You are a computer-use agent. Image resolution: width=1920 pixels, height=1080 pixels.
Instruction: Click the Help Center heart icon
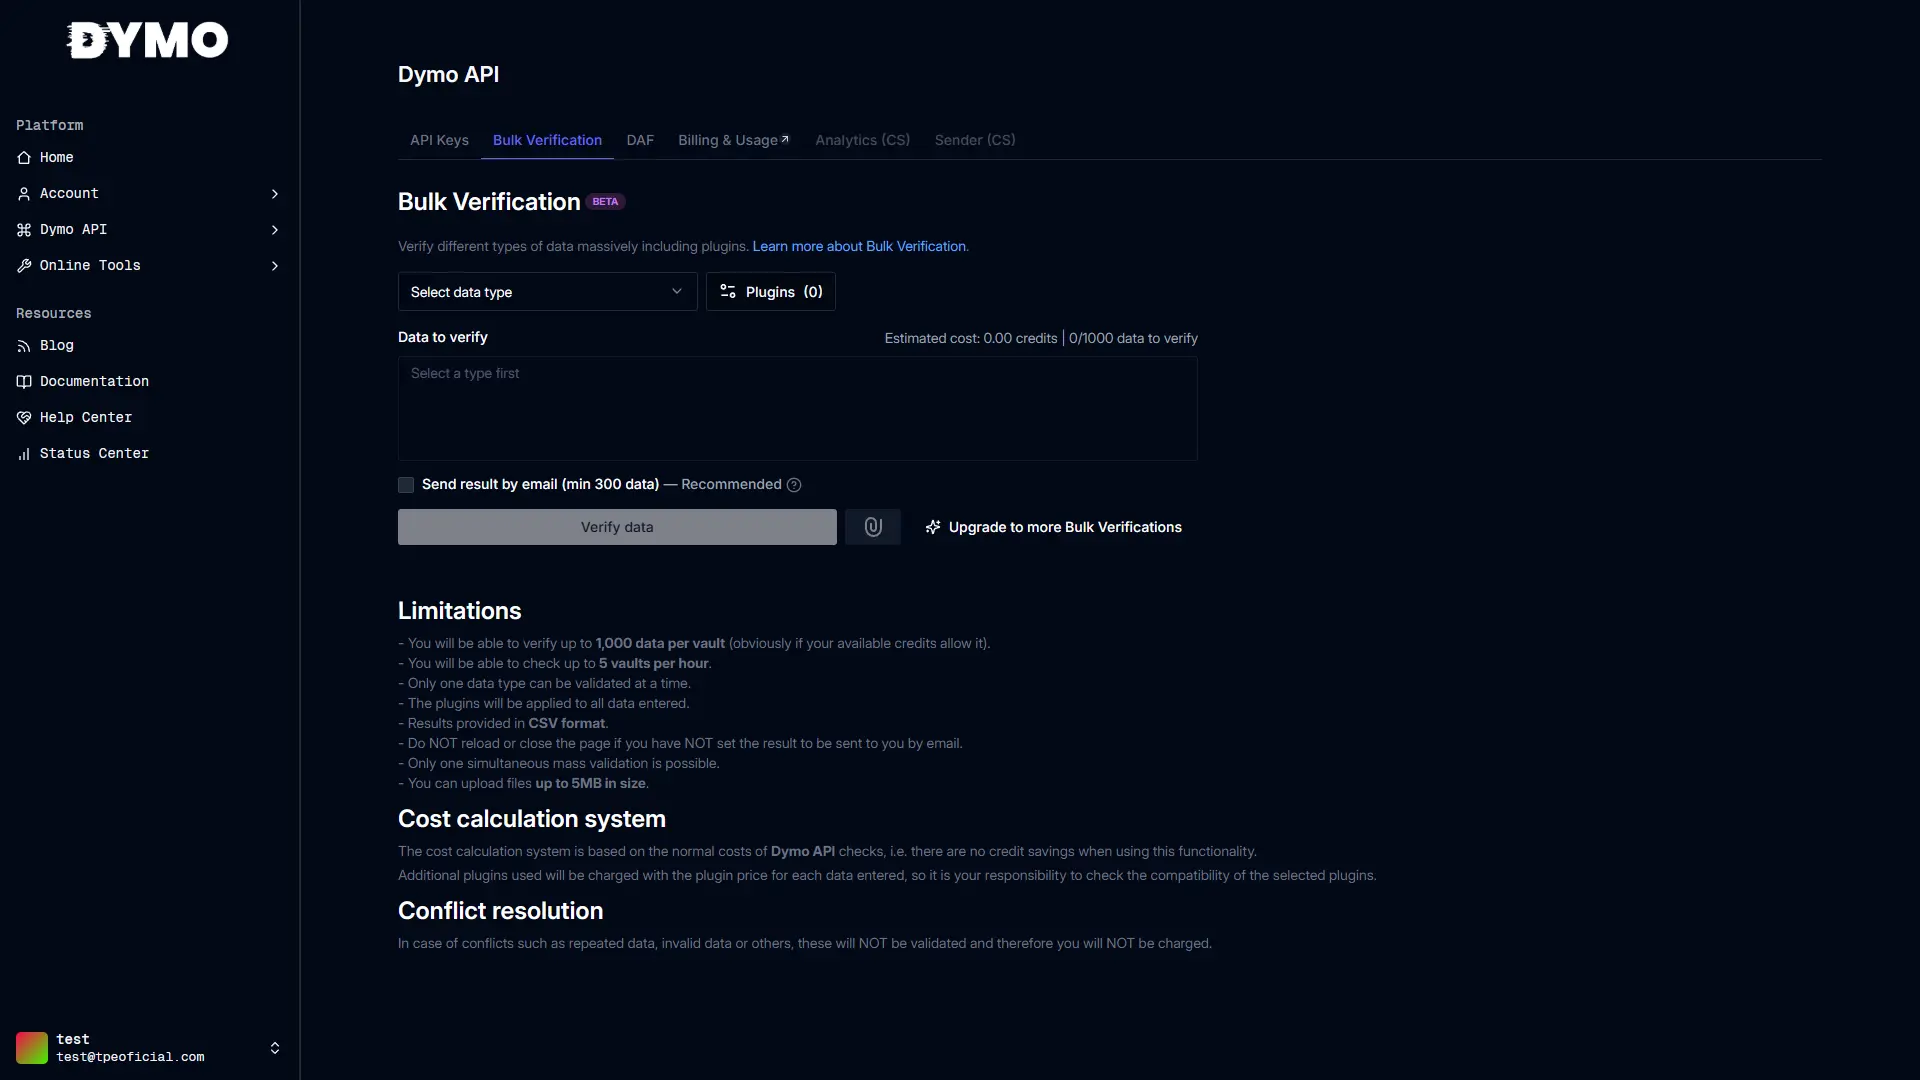coord(24,418)
